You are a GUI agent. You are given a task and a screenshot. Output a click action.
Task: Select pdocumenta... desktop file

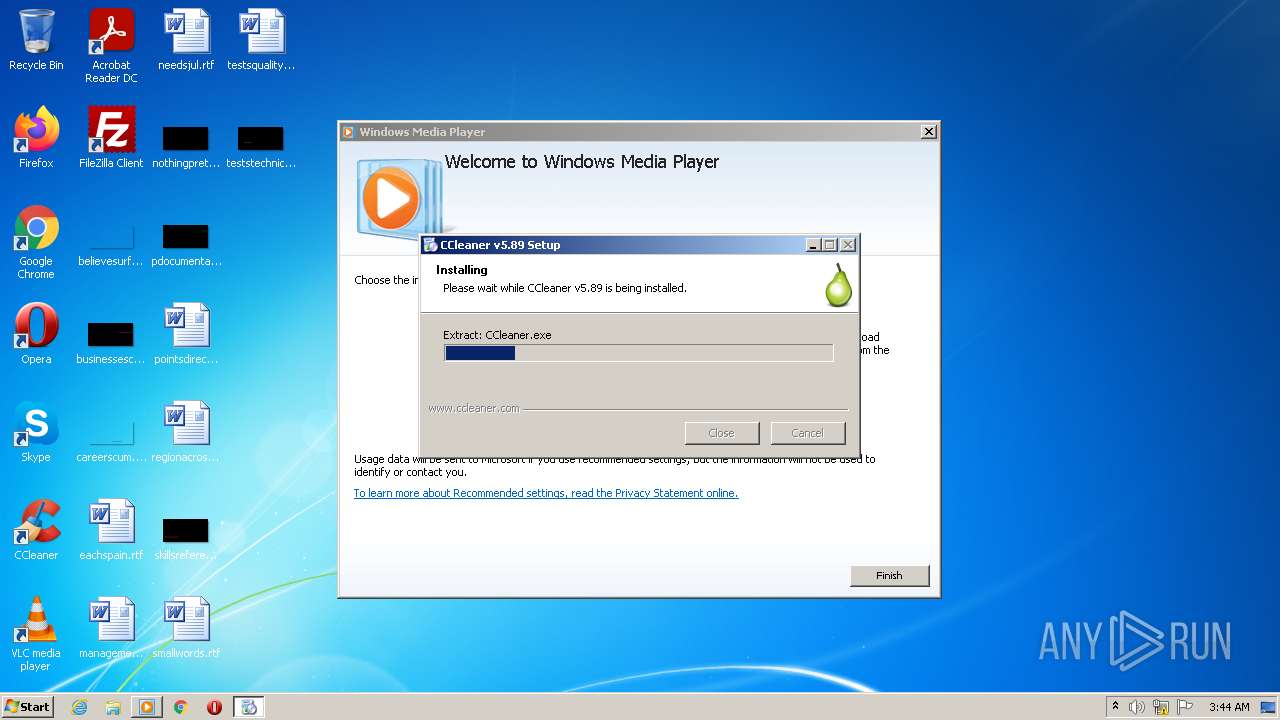[186, 244]
